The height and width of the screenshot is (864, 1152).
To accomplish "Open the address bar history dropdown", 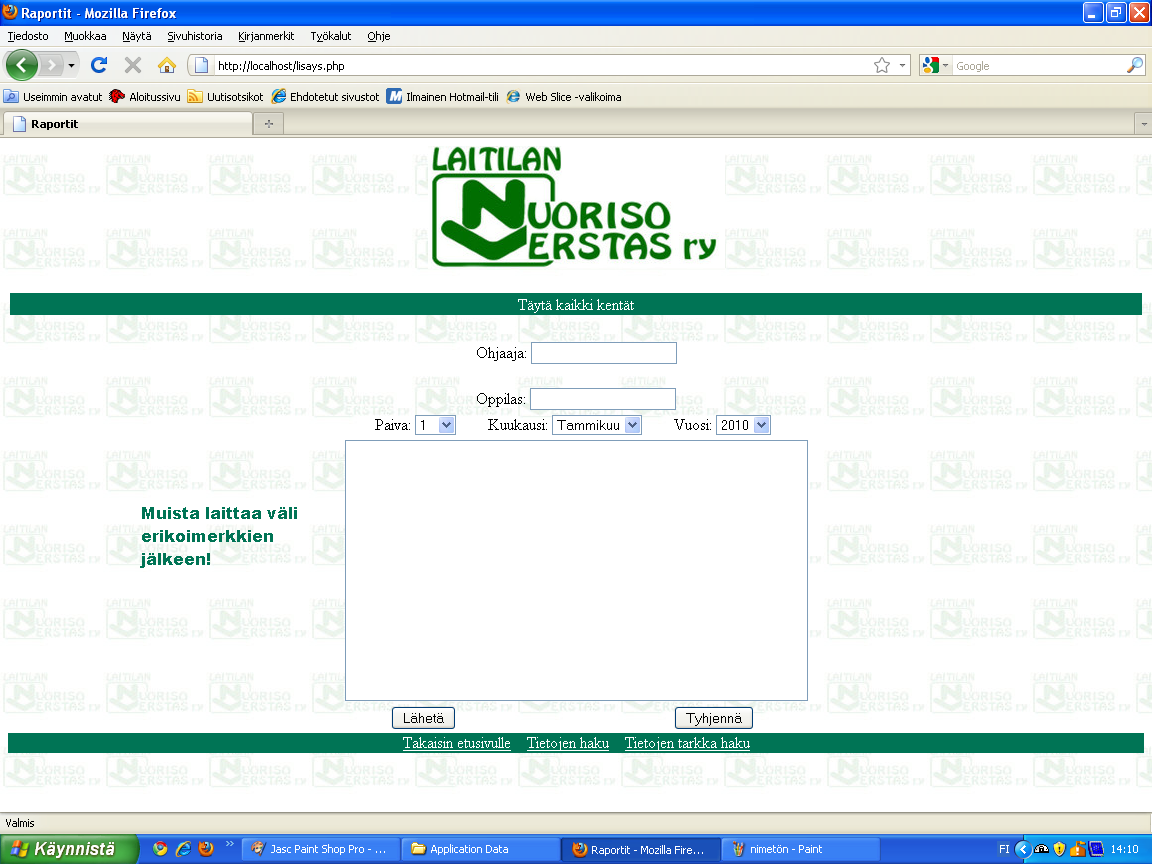I will tap(902, 65).
